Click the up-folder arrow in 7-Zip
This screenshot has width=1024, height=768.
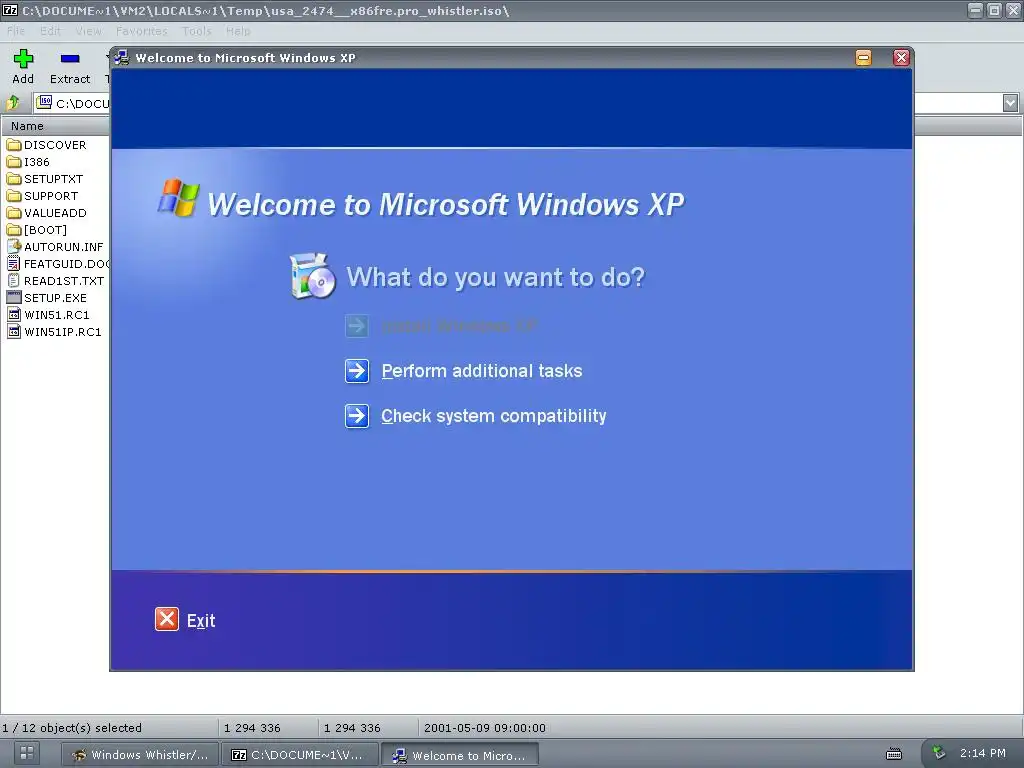13,103
